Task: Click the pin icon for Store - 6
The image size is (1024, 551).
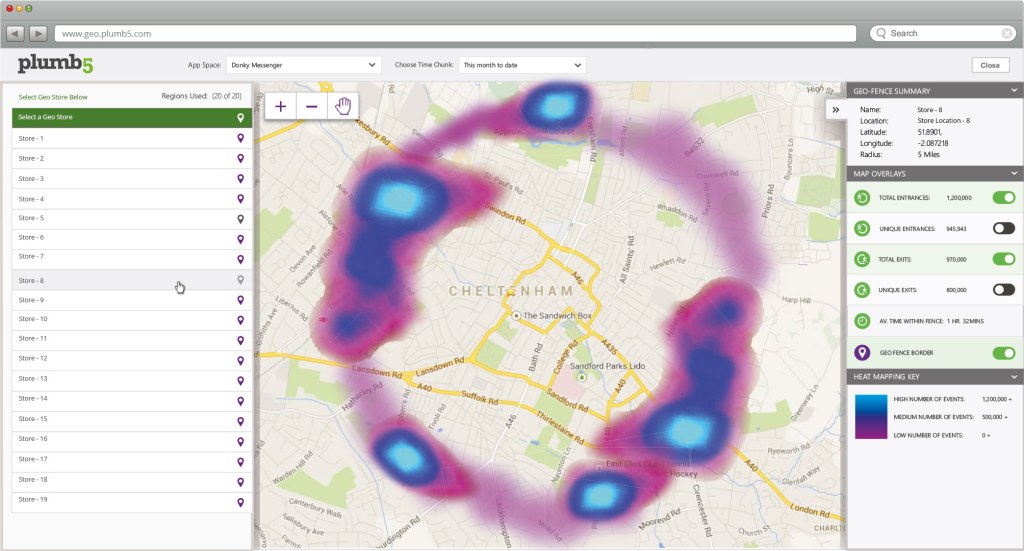Action: point(240,240)
